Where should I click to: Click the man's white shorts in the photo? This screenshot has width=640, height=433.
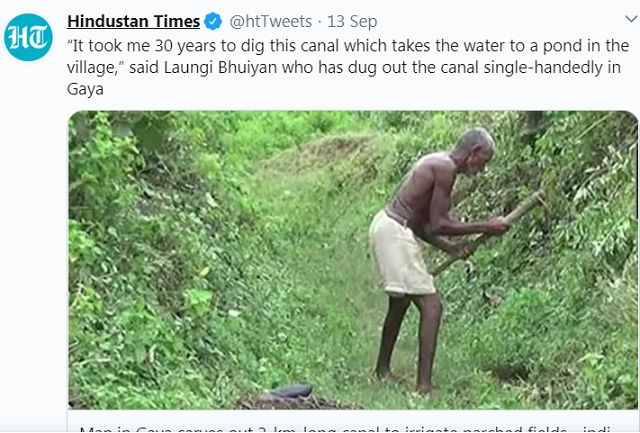pos(400,254)
